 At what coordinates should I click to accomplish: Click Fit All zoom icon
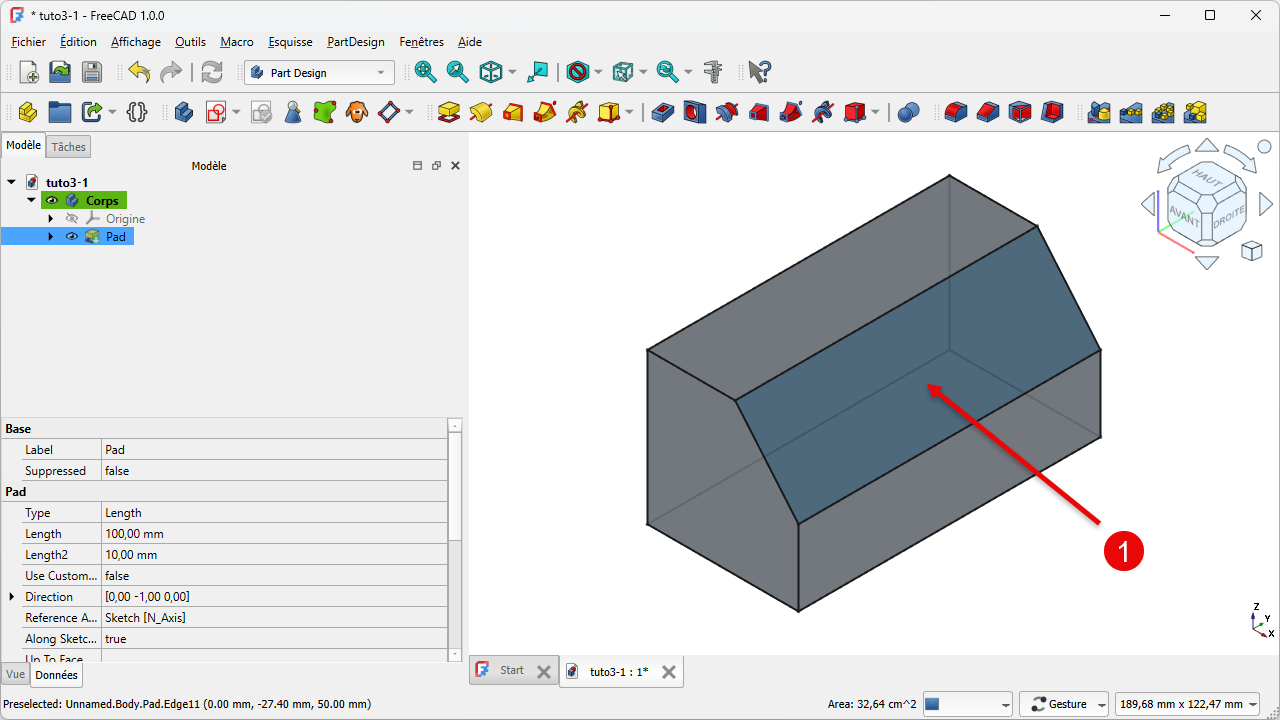[x=426, y=72]
